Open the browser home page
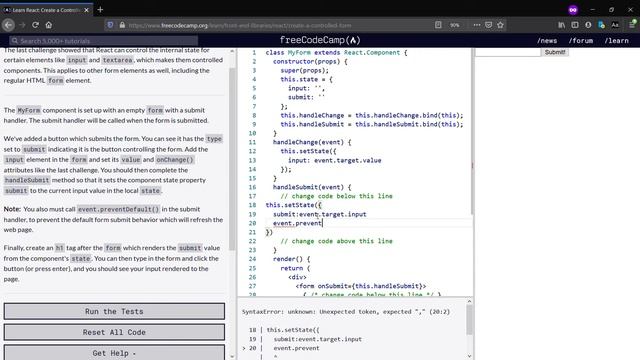 click(49, 25)
